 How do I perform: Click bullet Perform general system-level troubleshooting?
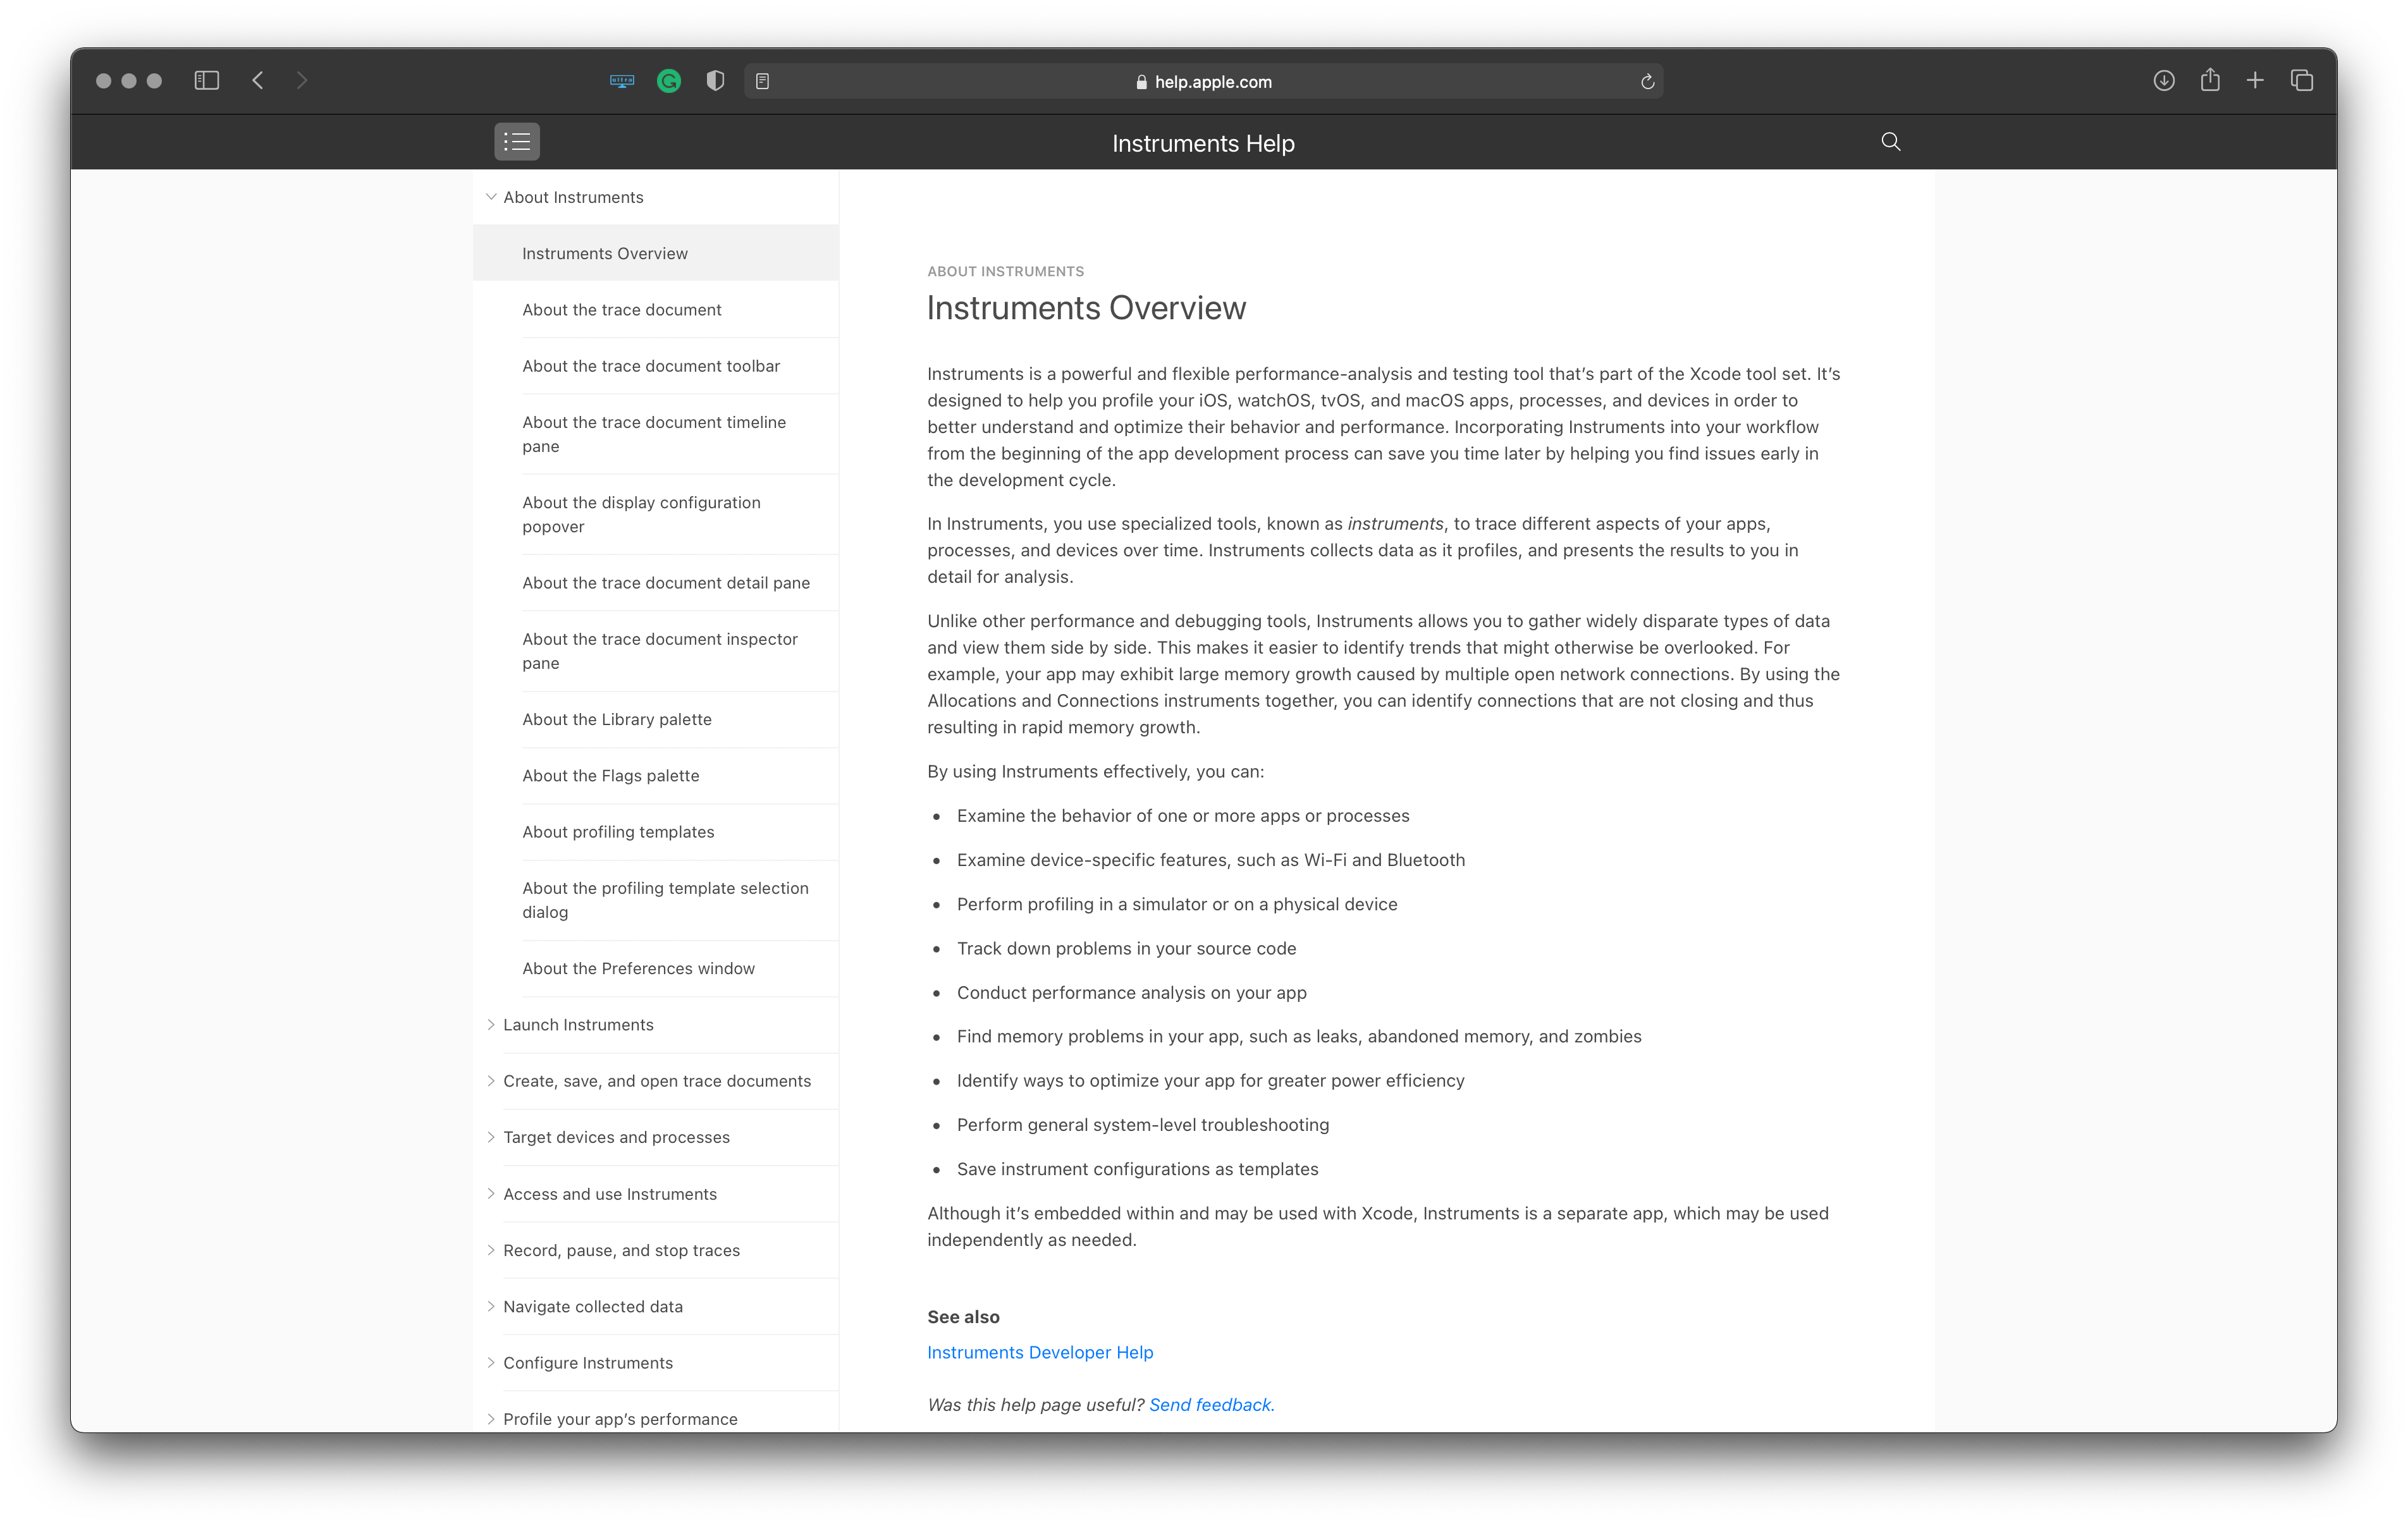pyautogui.click(x=1143, y=1125)
